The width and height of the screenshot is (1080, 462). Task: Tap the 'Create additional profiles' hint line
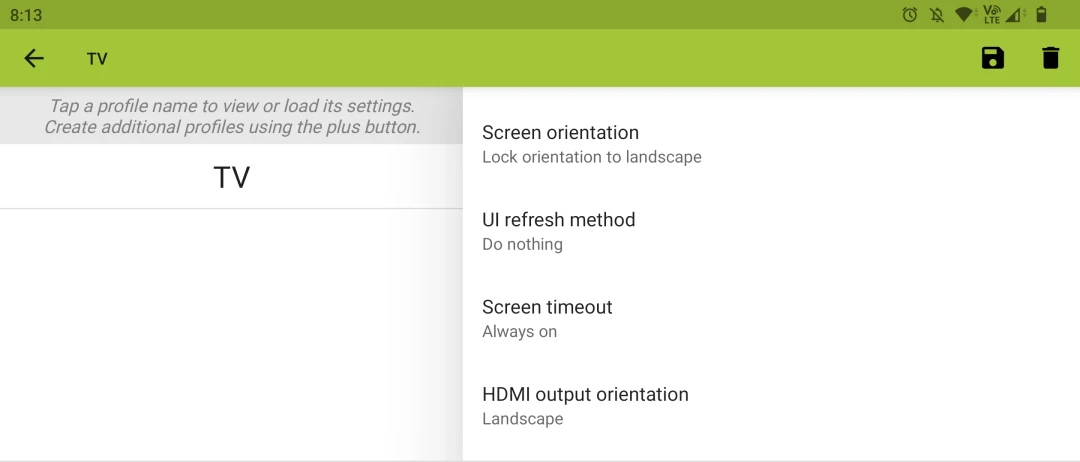(232, 127)
